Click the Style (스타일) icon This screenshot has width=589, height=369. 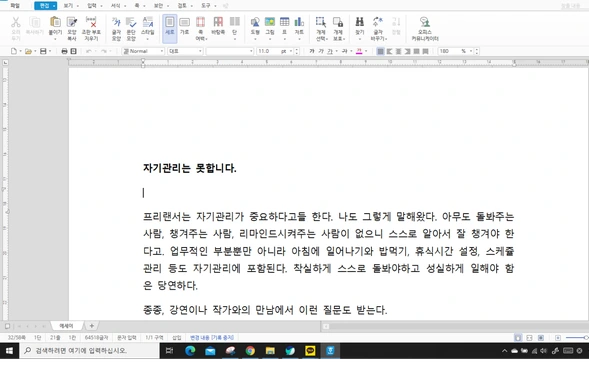(148, 23)
